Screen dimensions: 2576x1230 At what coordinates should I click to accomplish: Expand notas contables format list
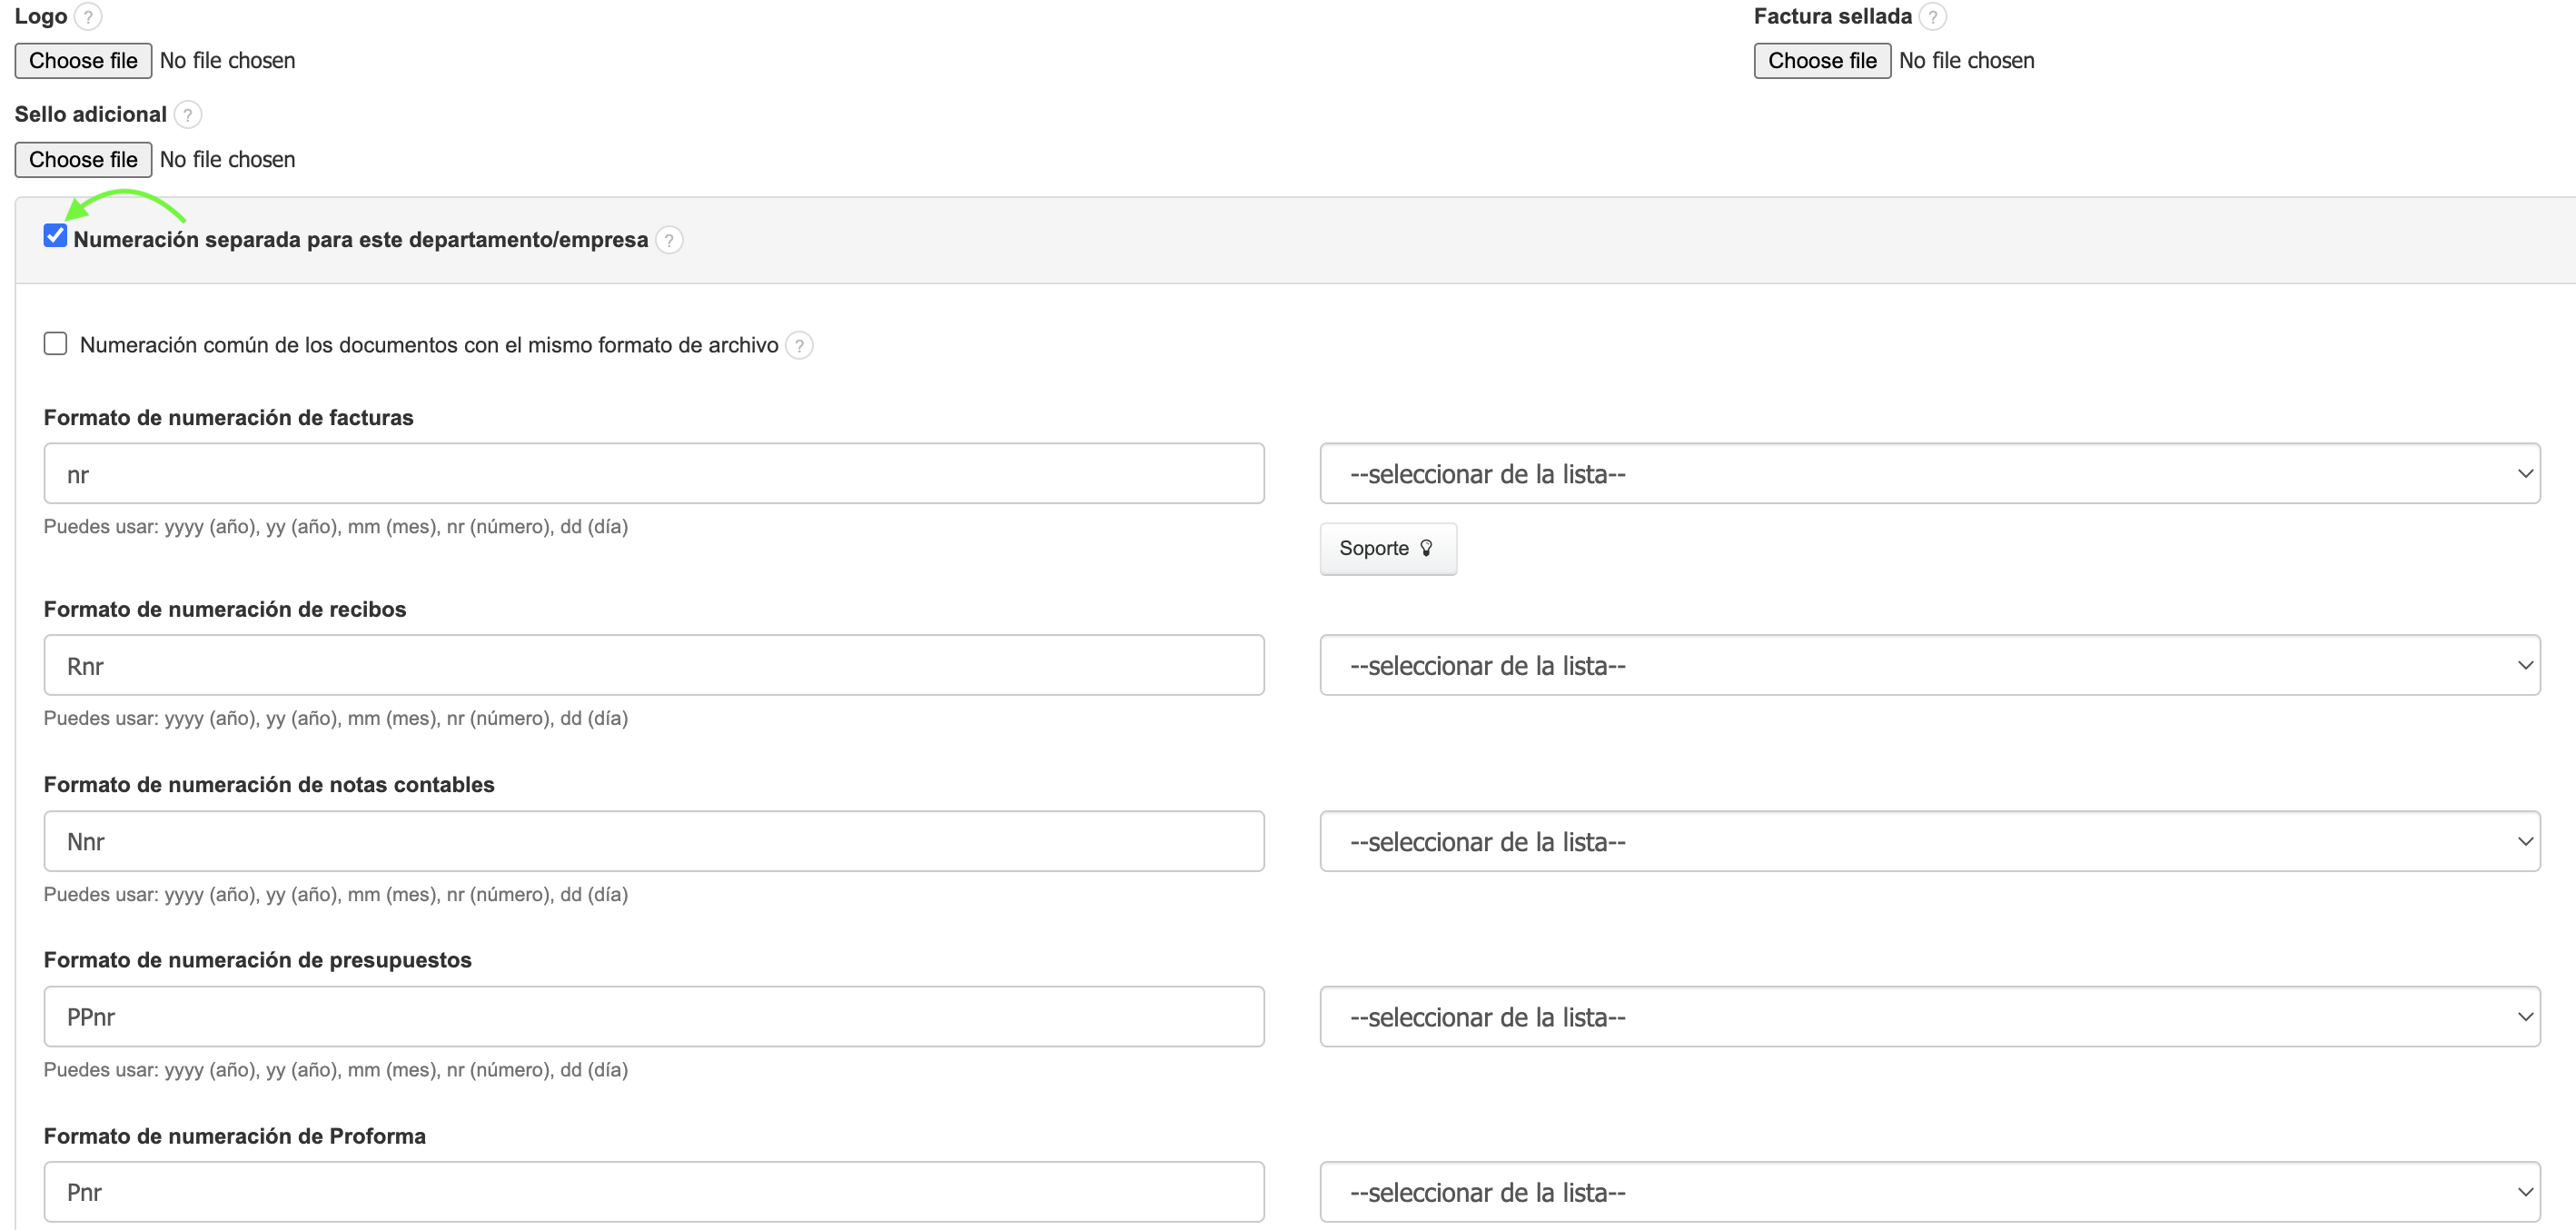pos(1929,842)
